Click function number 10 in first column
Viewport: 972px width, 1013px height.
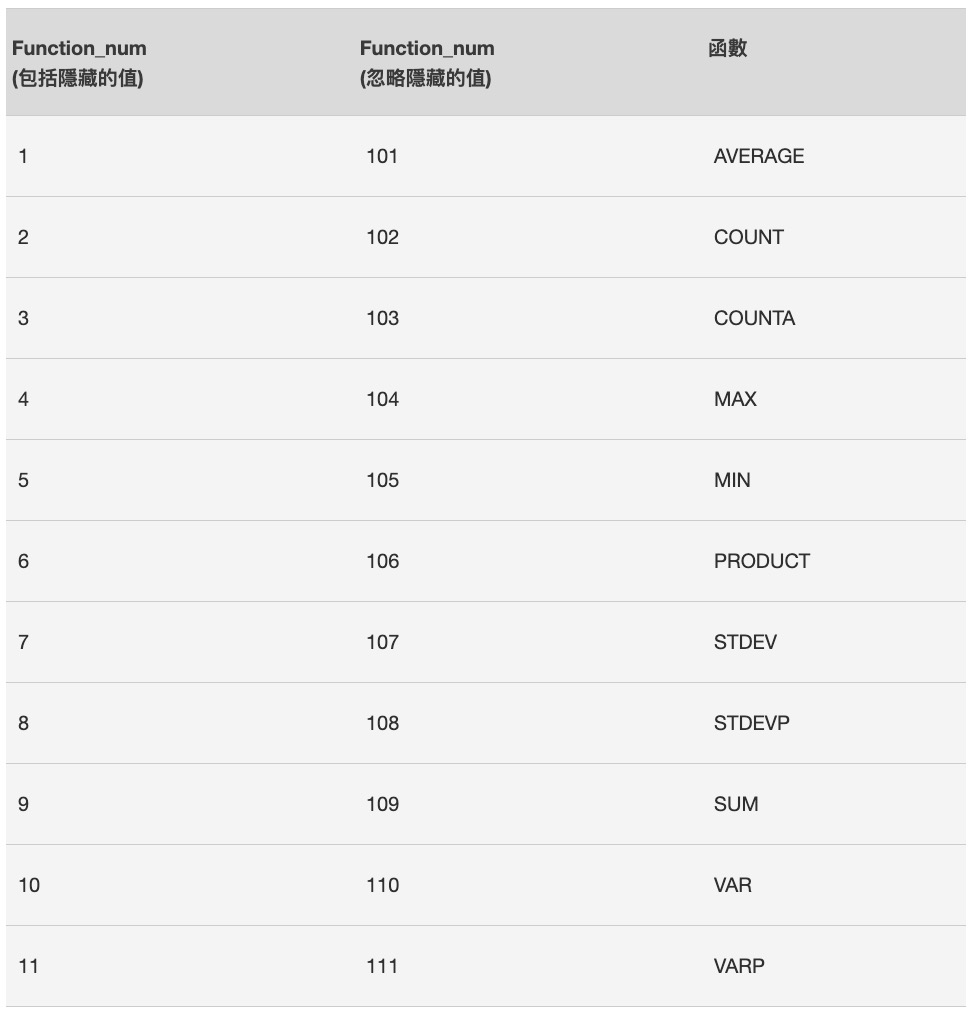click(29, 885)
